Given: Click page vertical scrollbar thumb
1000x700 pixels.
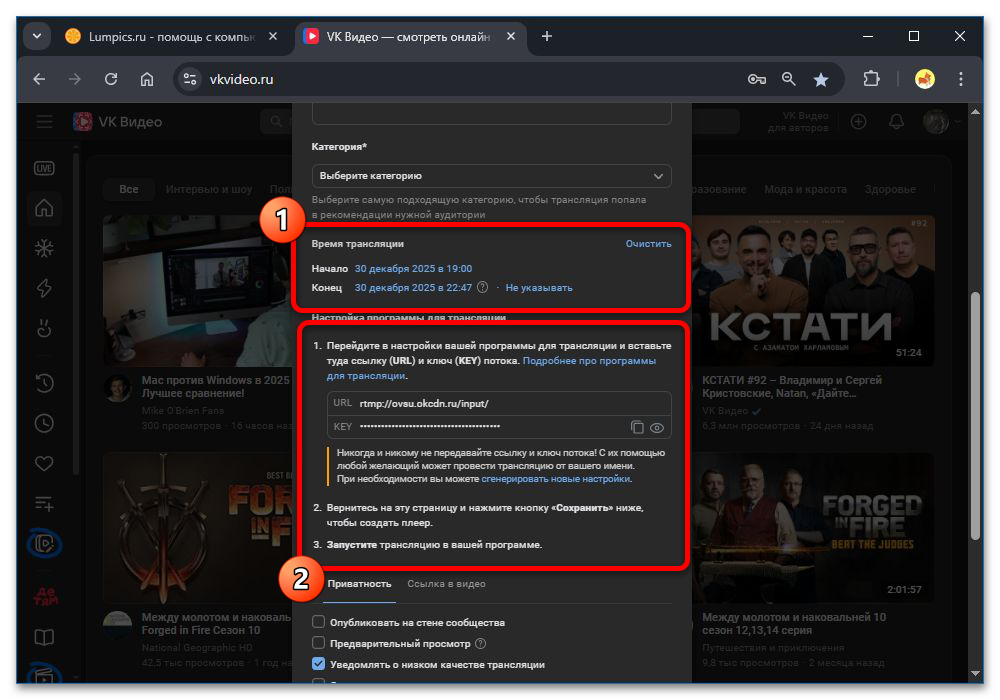Looking at the screenshot, I should coord(975,416).
